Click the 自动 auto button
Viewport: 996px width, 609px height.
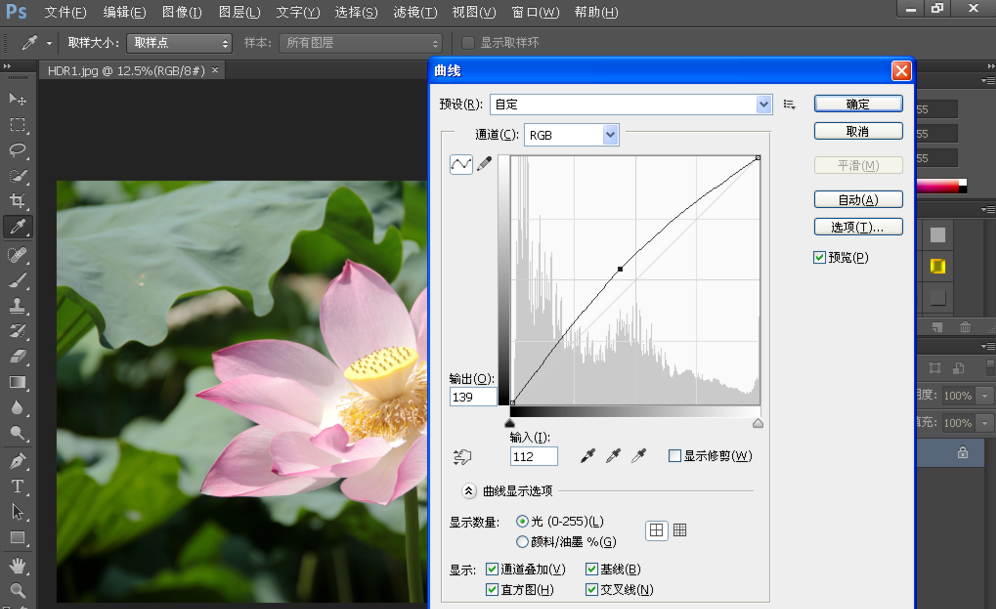[858, 200]
